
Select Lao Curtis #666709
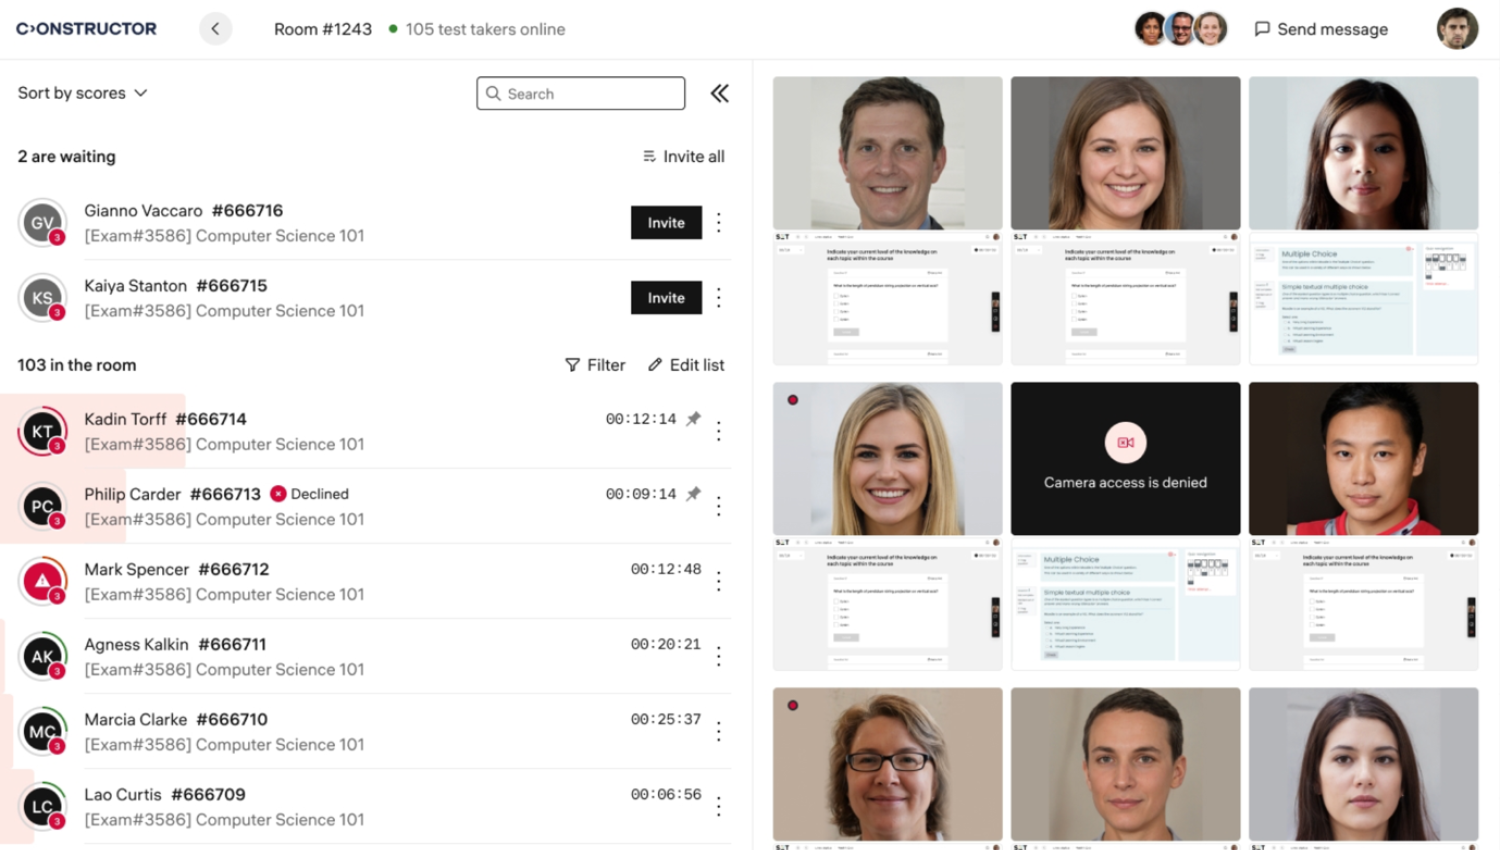click(165, 794)
